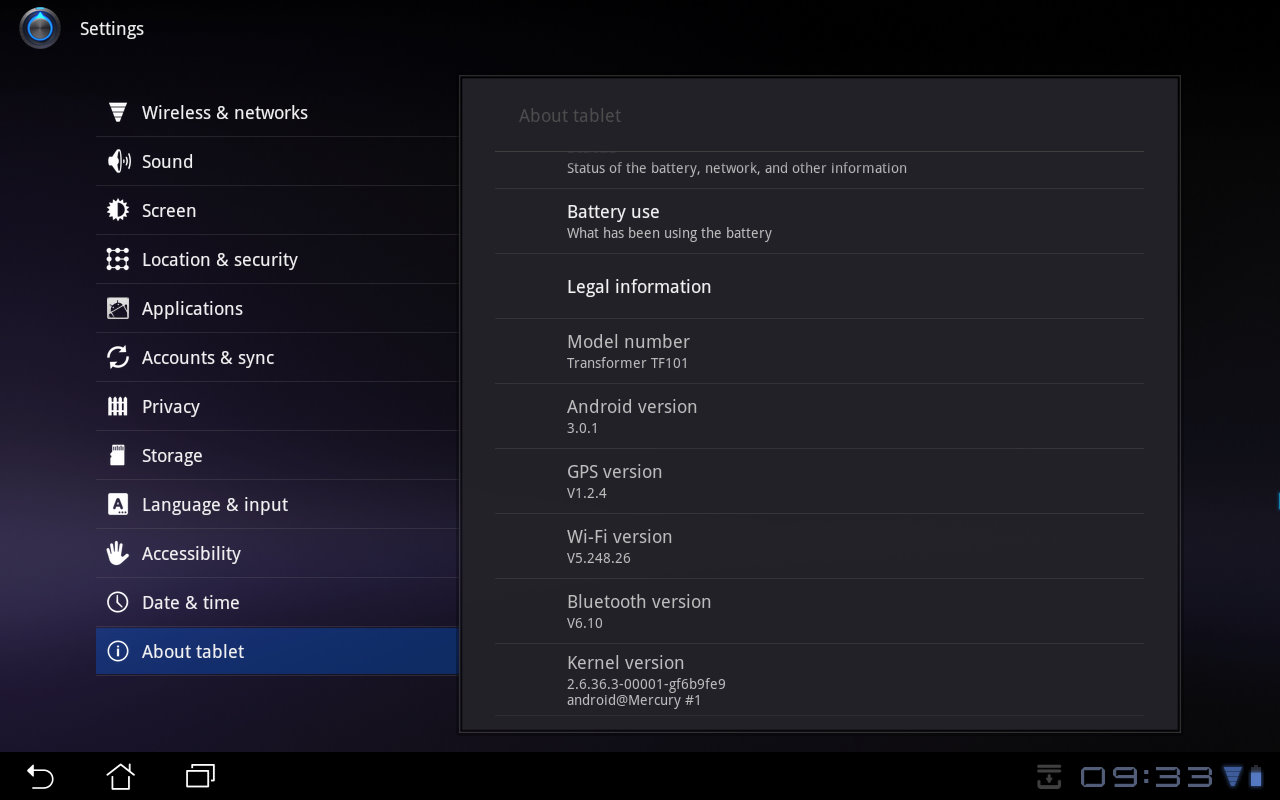Screen dimensions: 1280x800
Task: Tap the Back navigation button
Action: 40,776
